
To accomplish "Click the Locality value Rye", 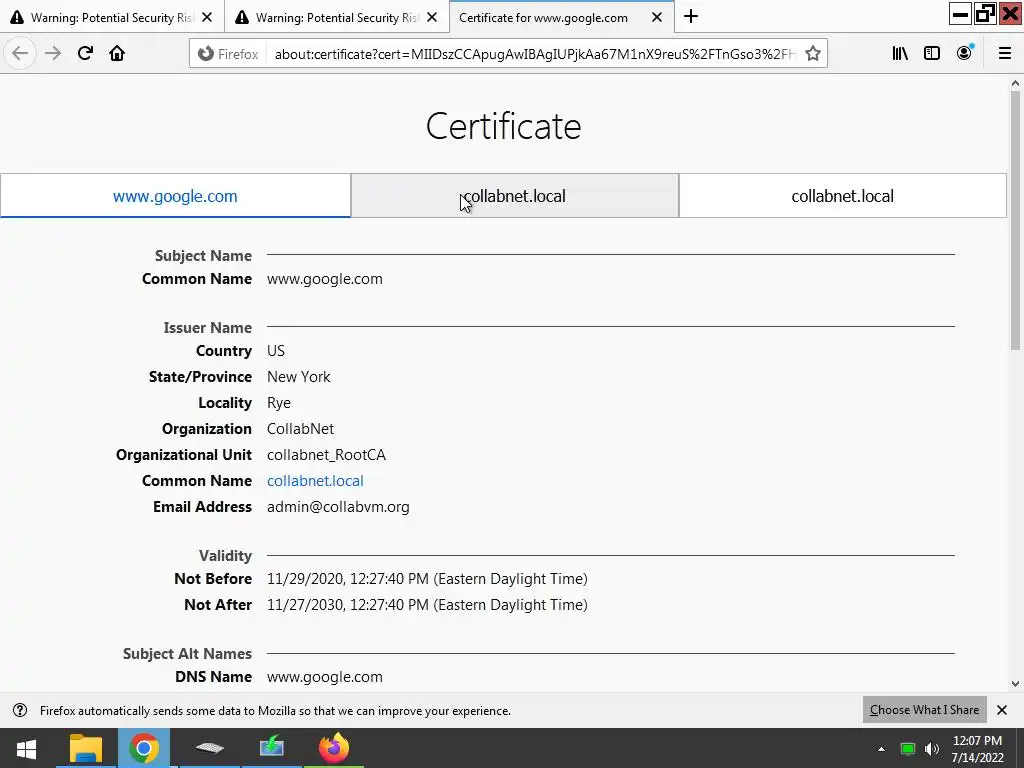I will click(x=279, y=403).
